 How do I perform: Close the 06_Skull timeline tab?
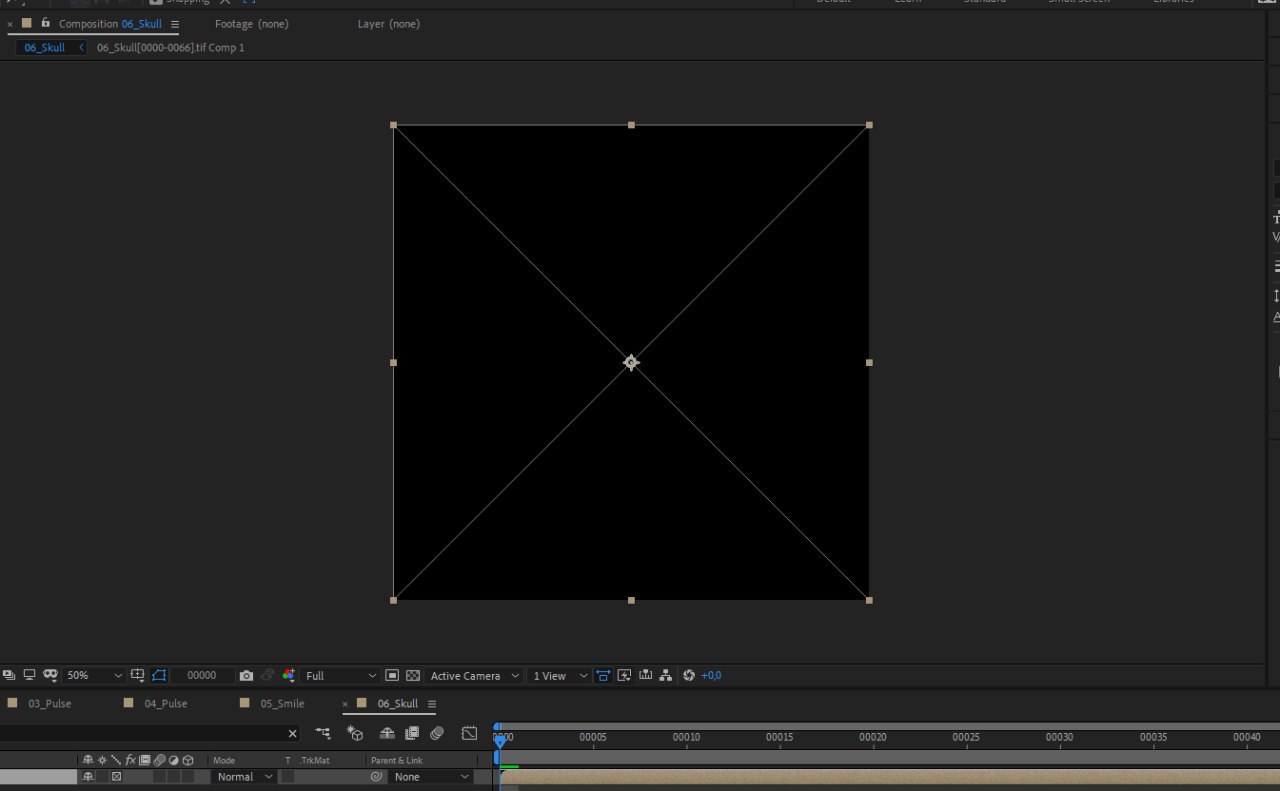346,704
